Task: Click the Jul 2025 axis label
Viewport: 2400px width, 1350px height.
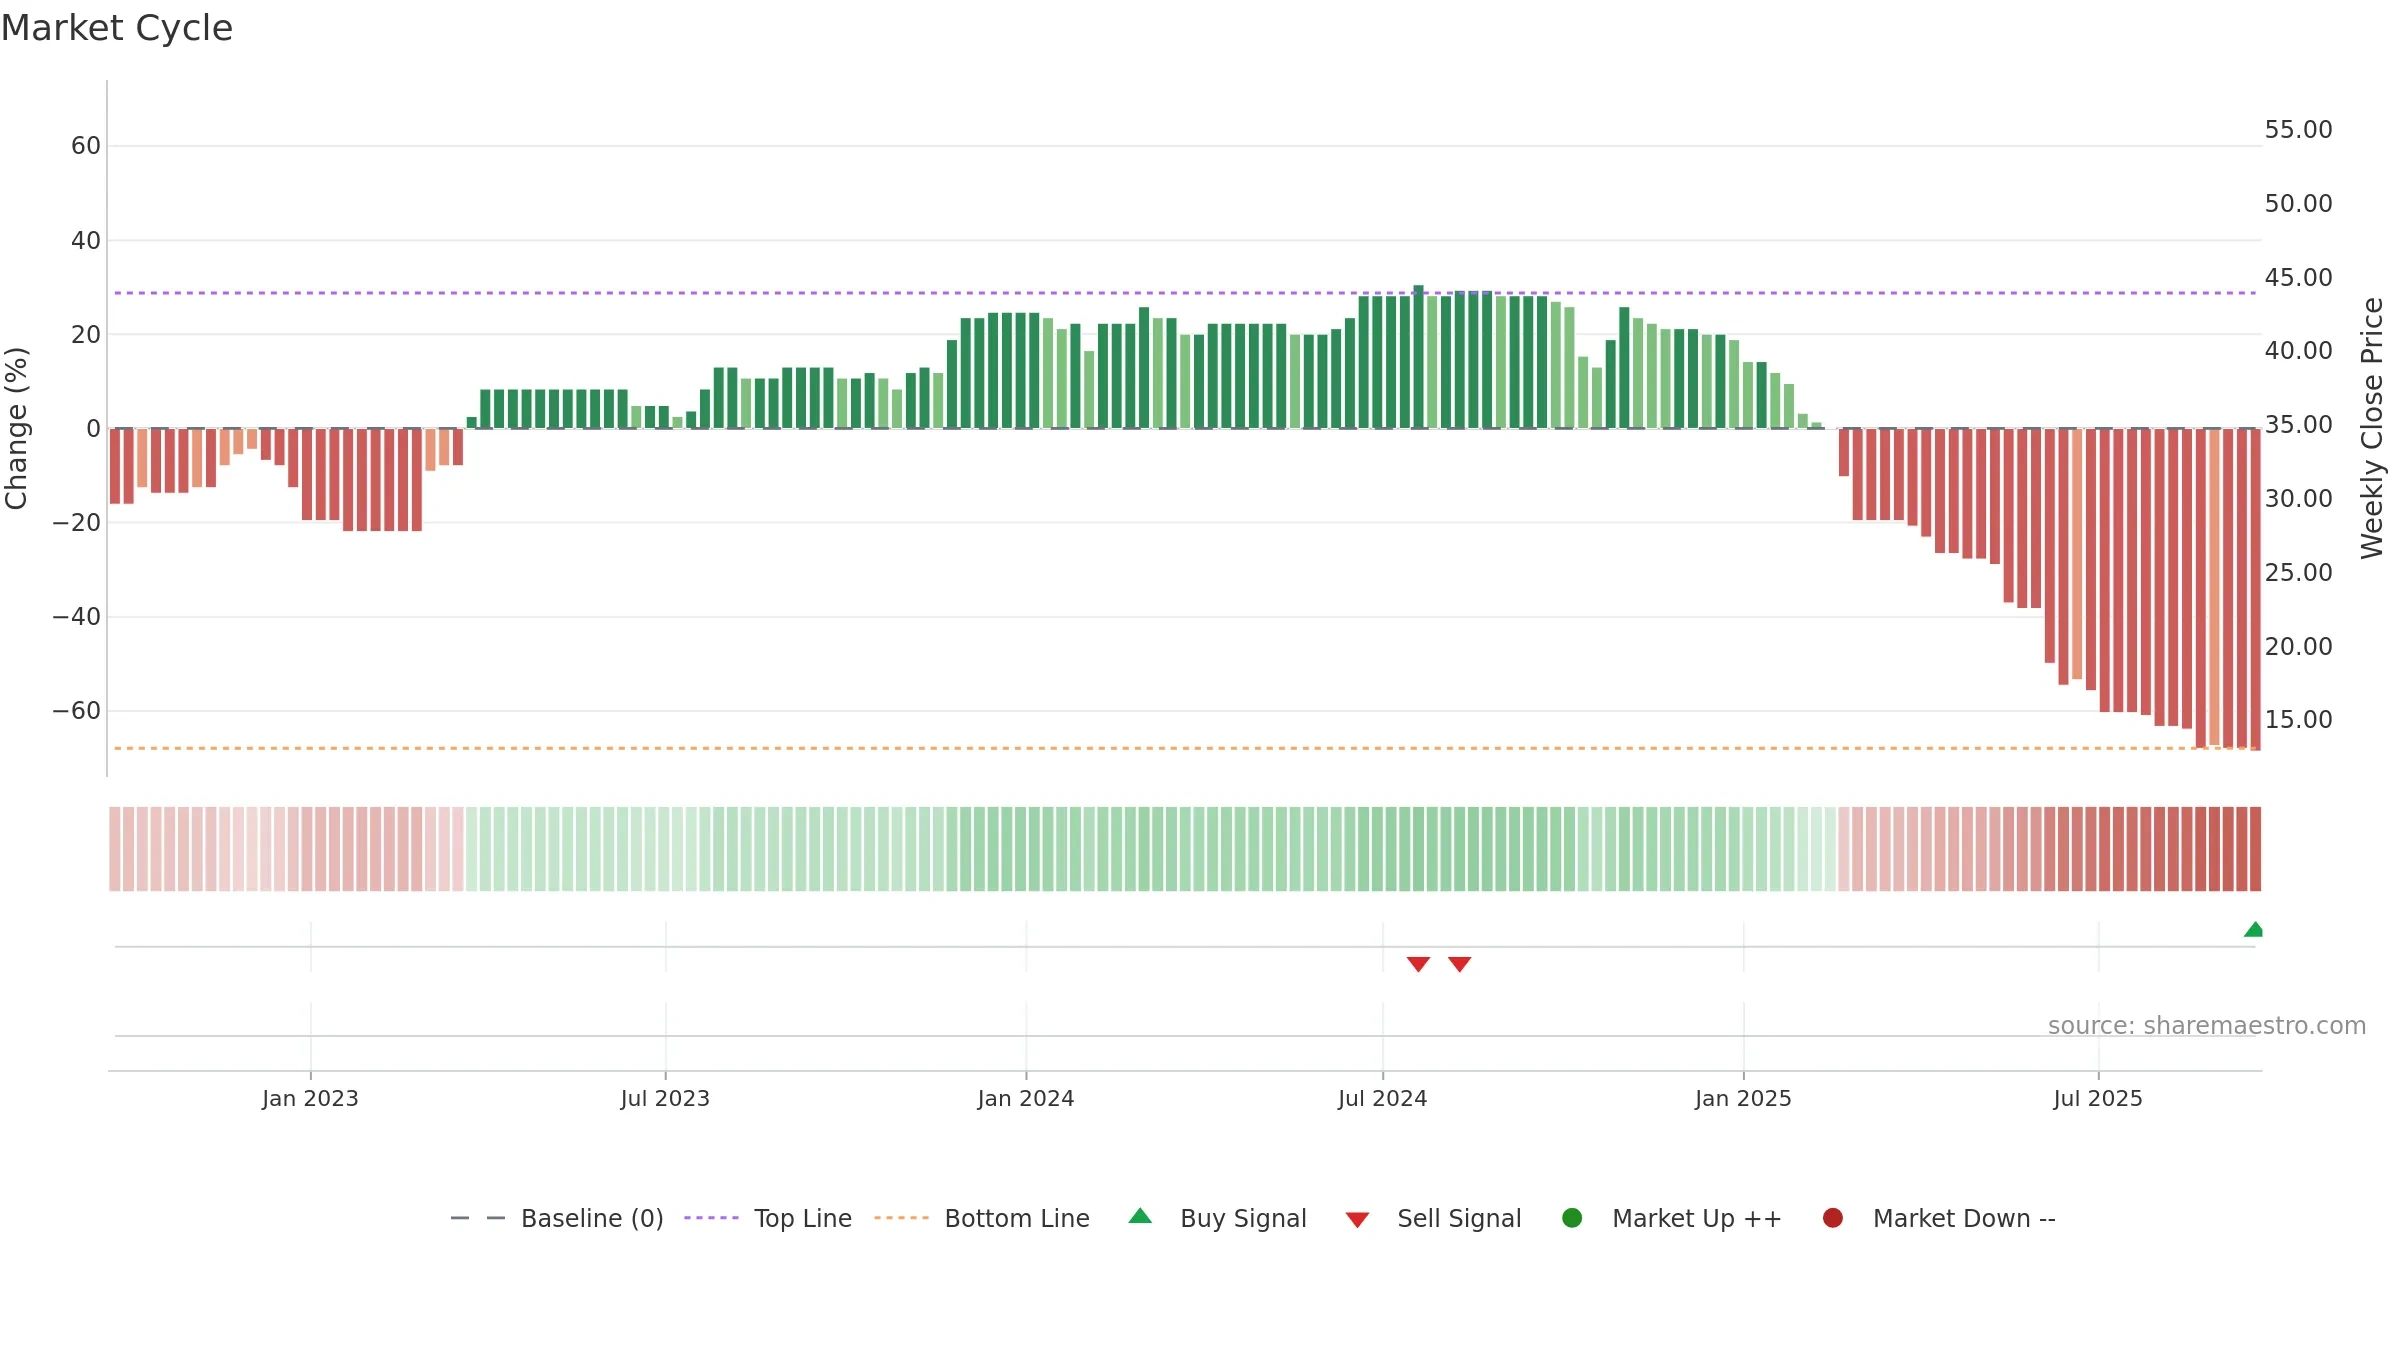Action: [x=2098, y=1098]
